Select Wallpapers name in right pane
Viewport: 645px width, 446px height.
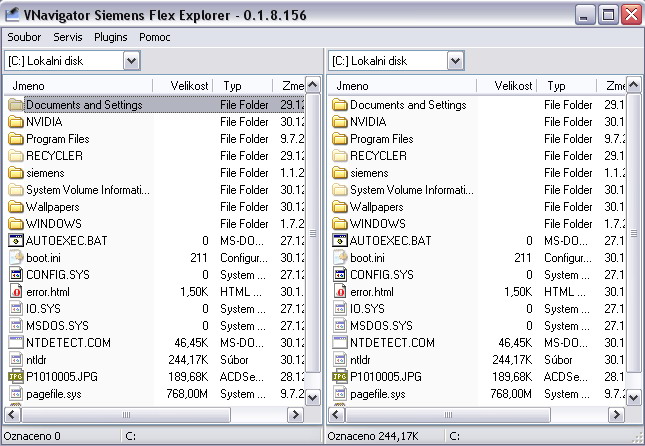tap(377, 207)
